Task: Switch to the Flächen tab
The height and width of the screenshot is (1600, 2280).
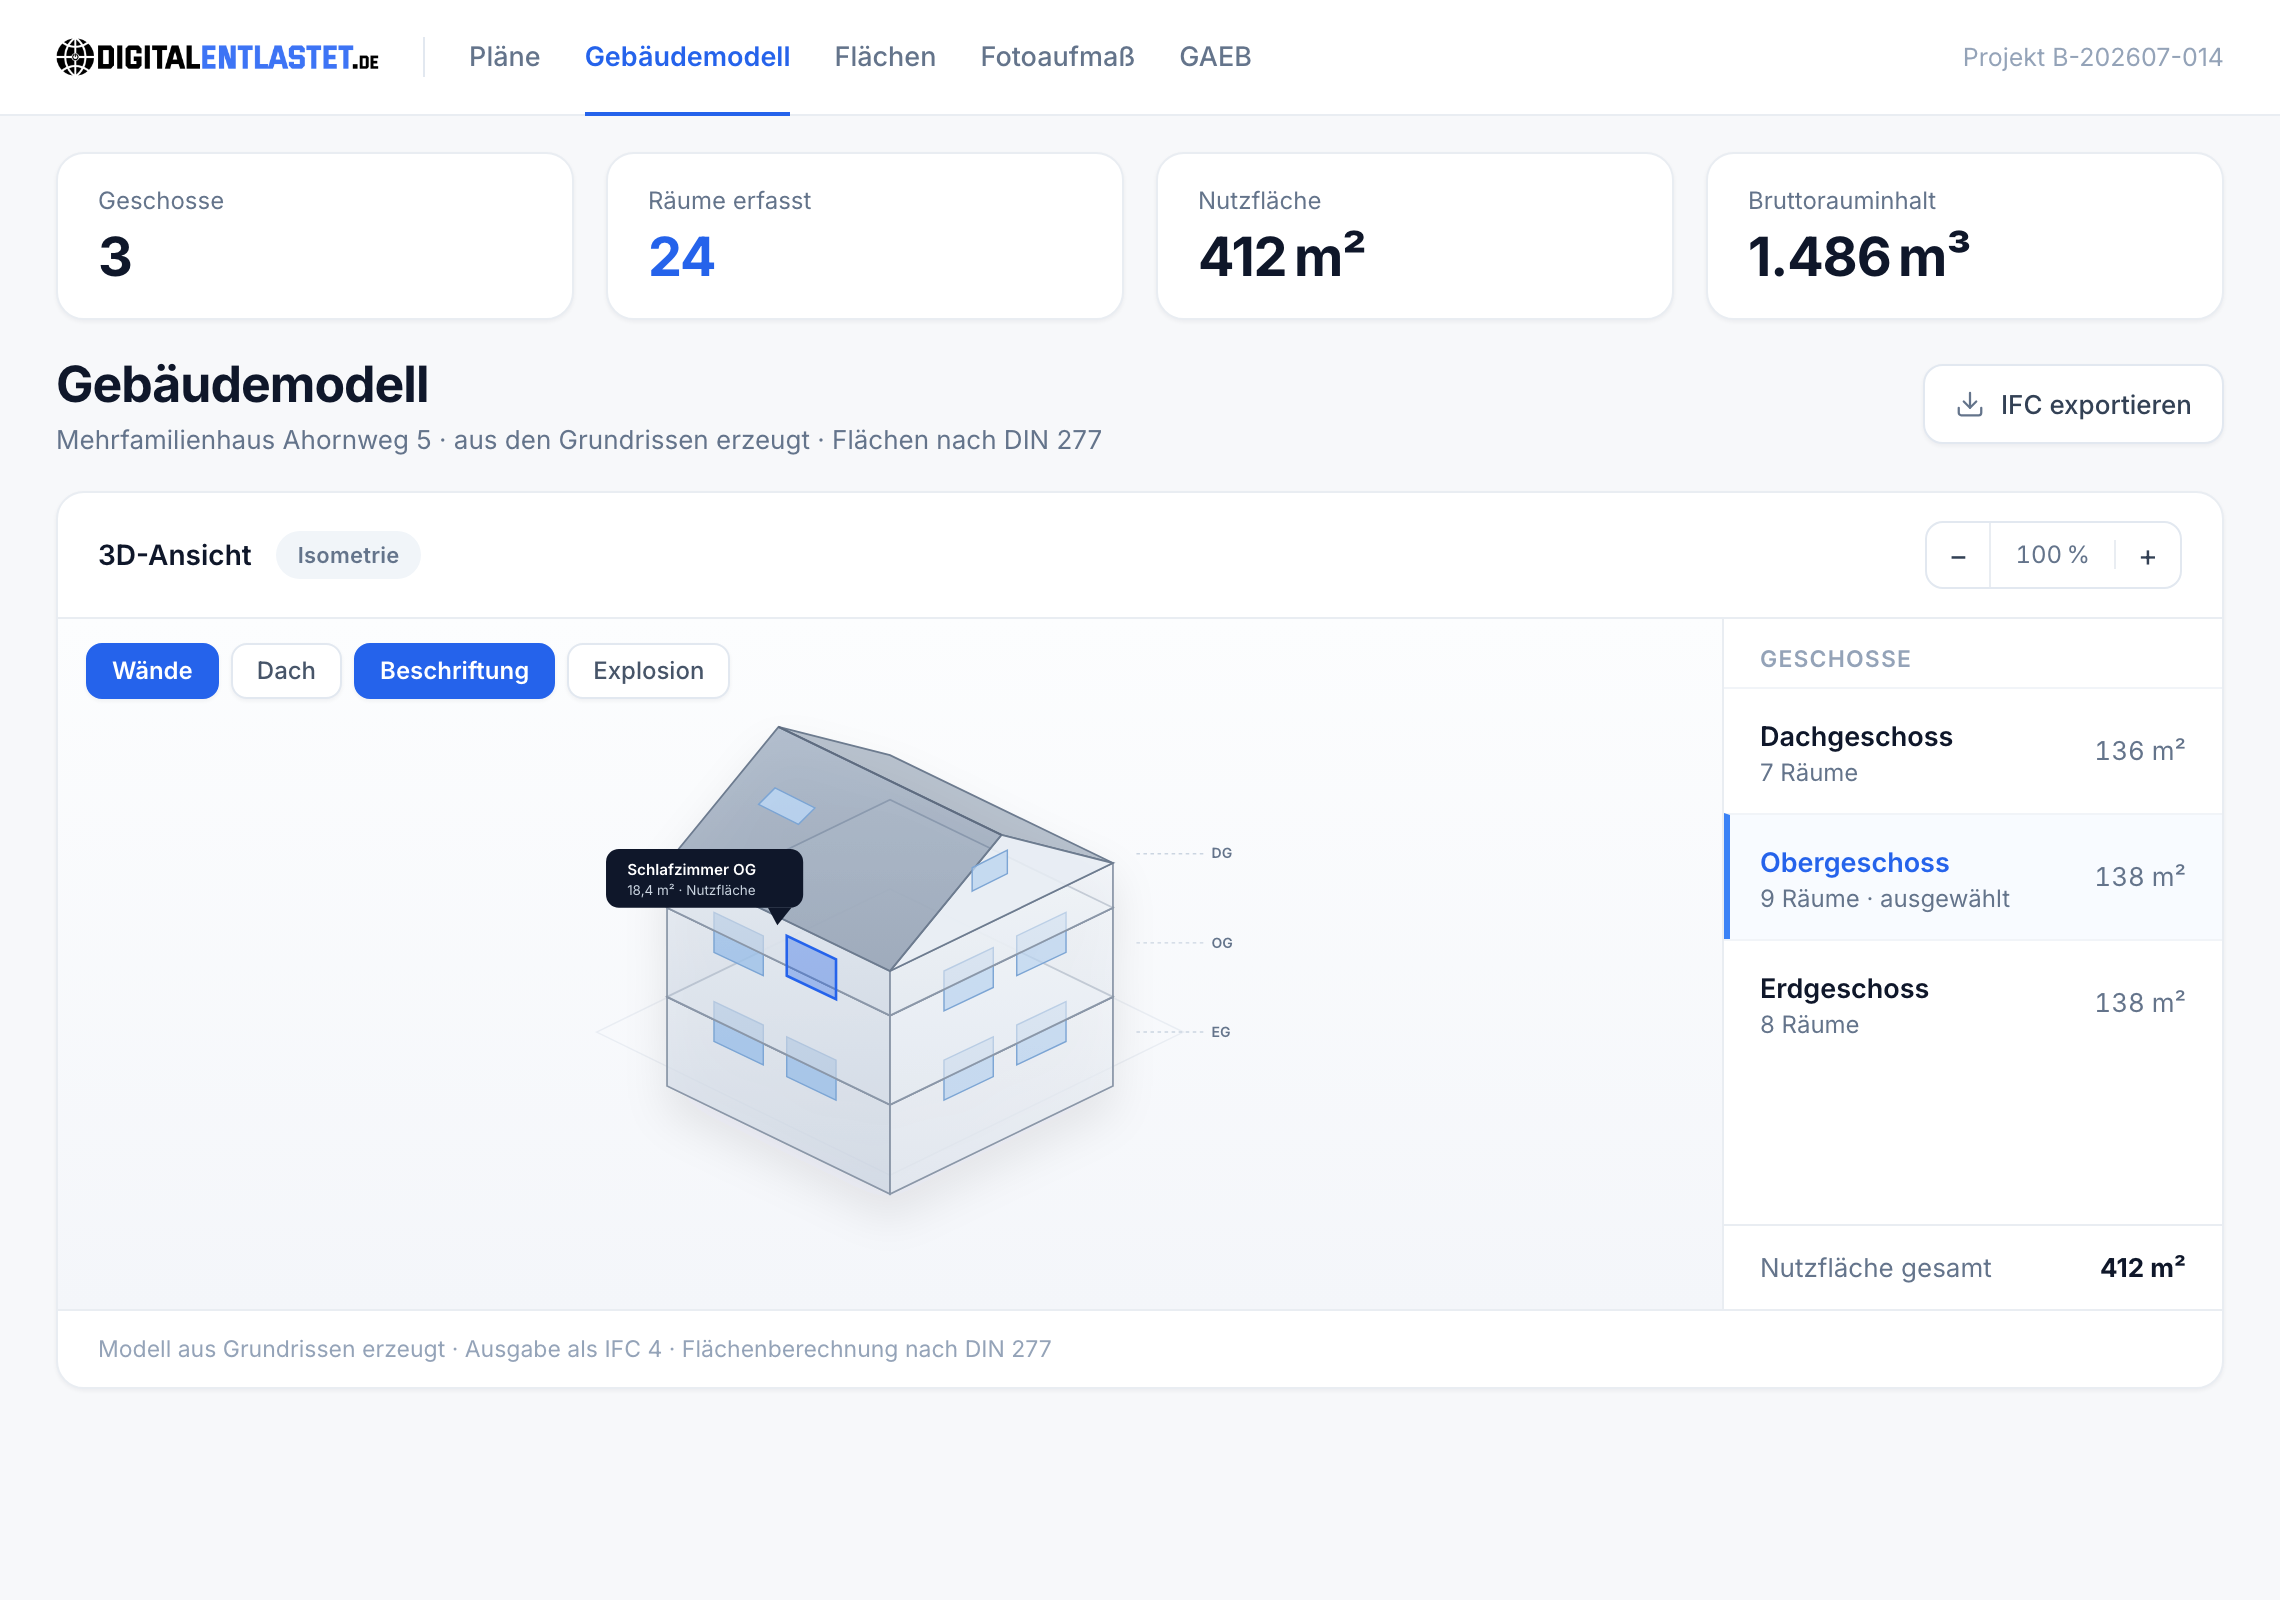Action: tap(885, 57)
